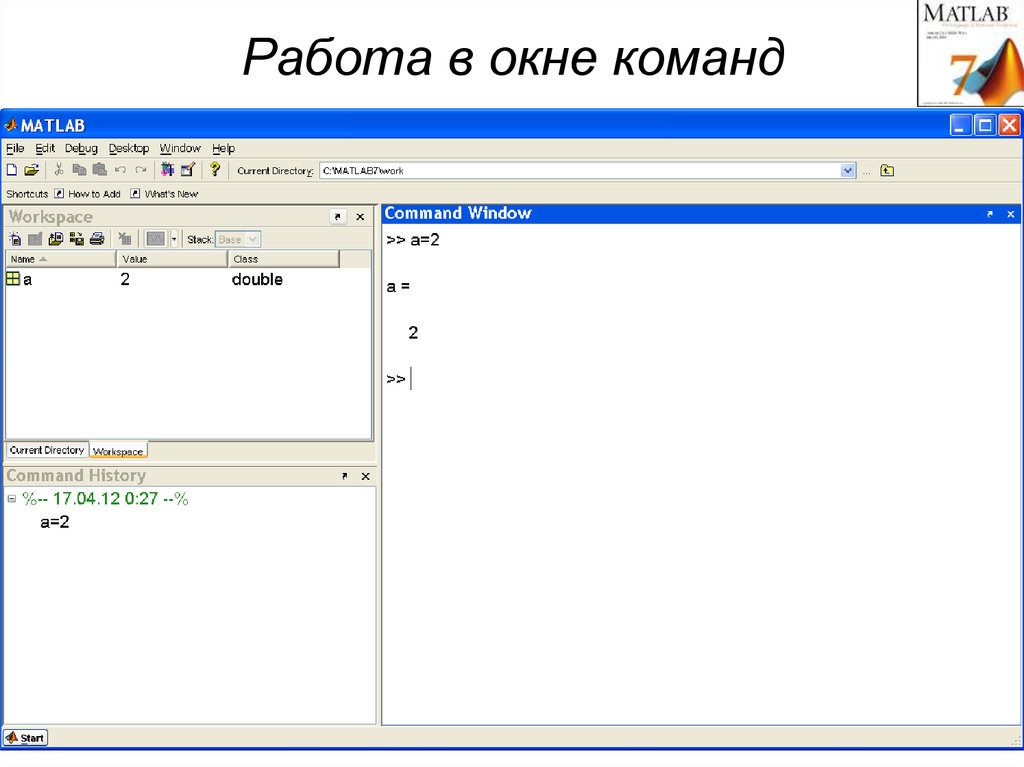The height and width of the screenshot is (767, 1024).
Task: Open the Desktop menu
Action: click(129, 148)
